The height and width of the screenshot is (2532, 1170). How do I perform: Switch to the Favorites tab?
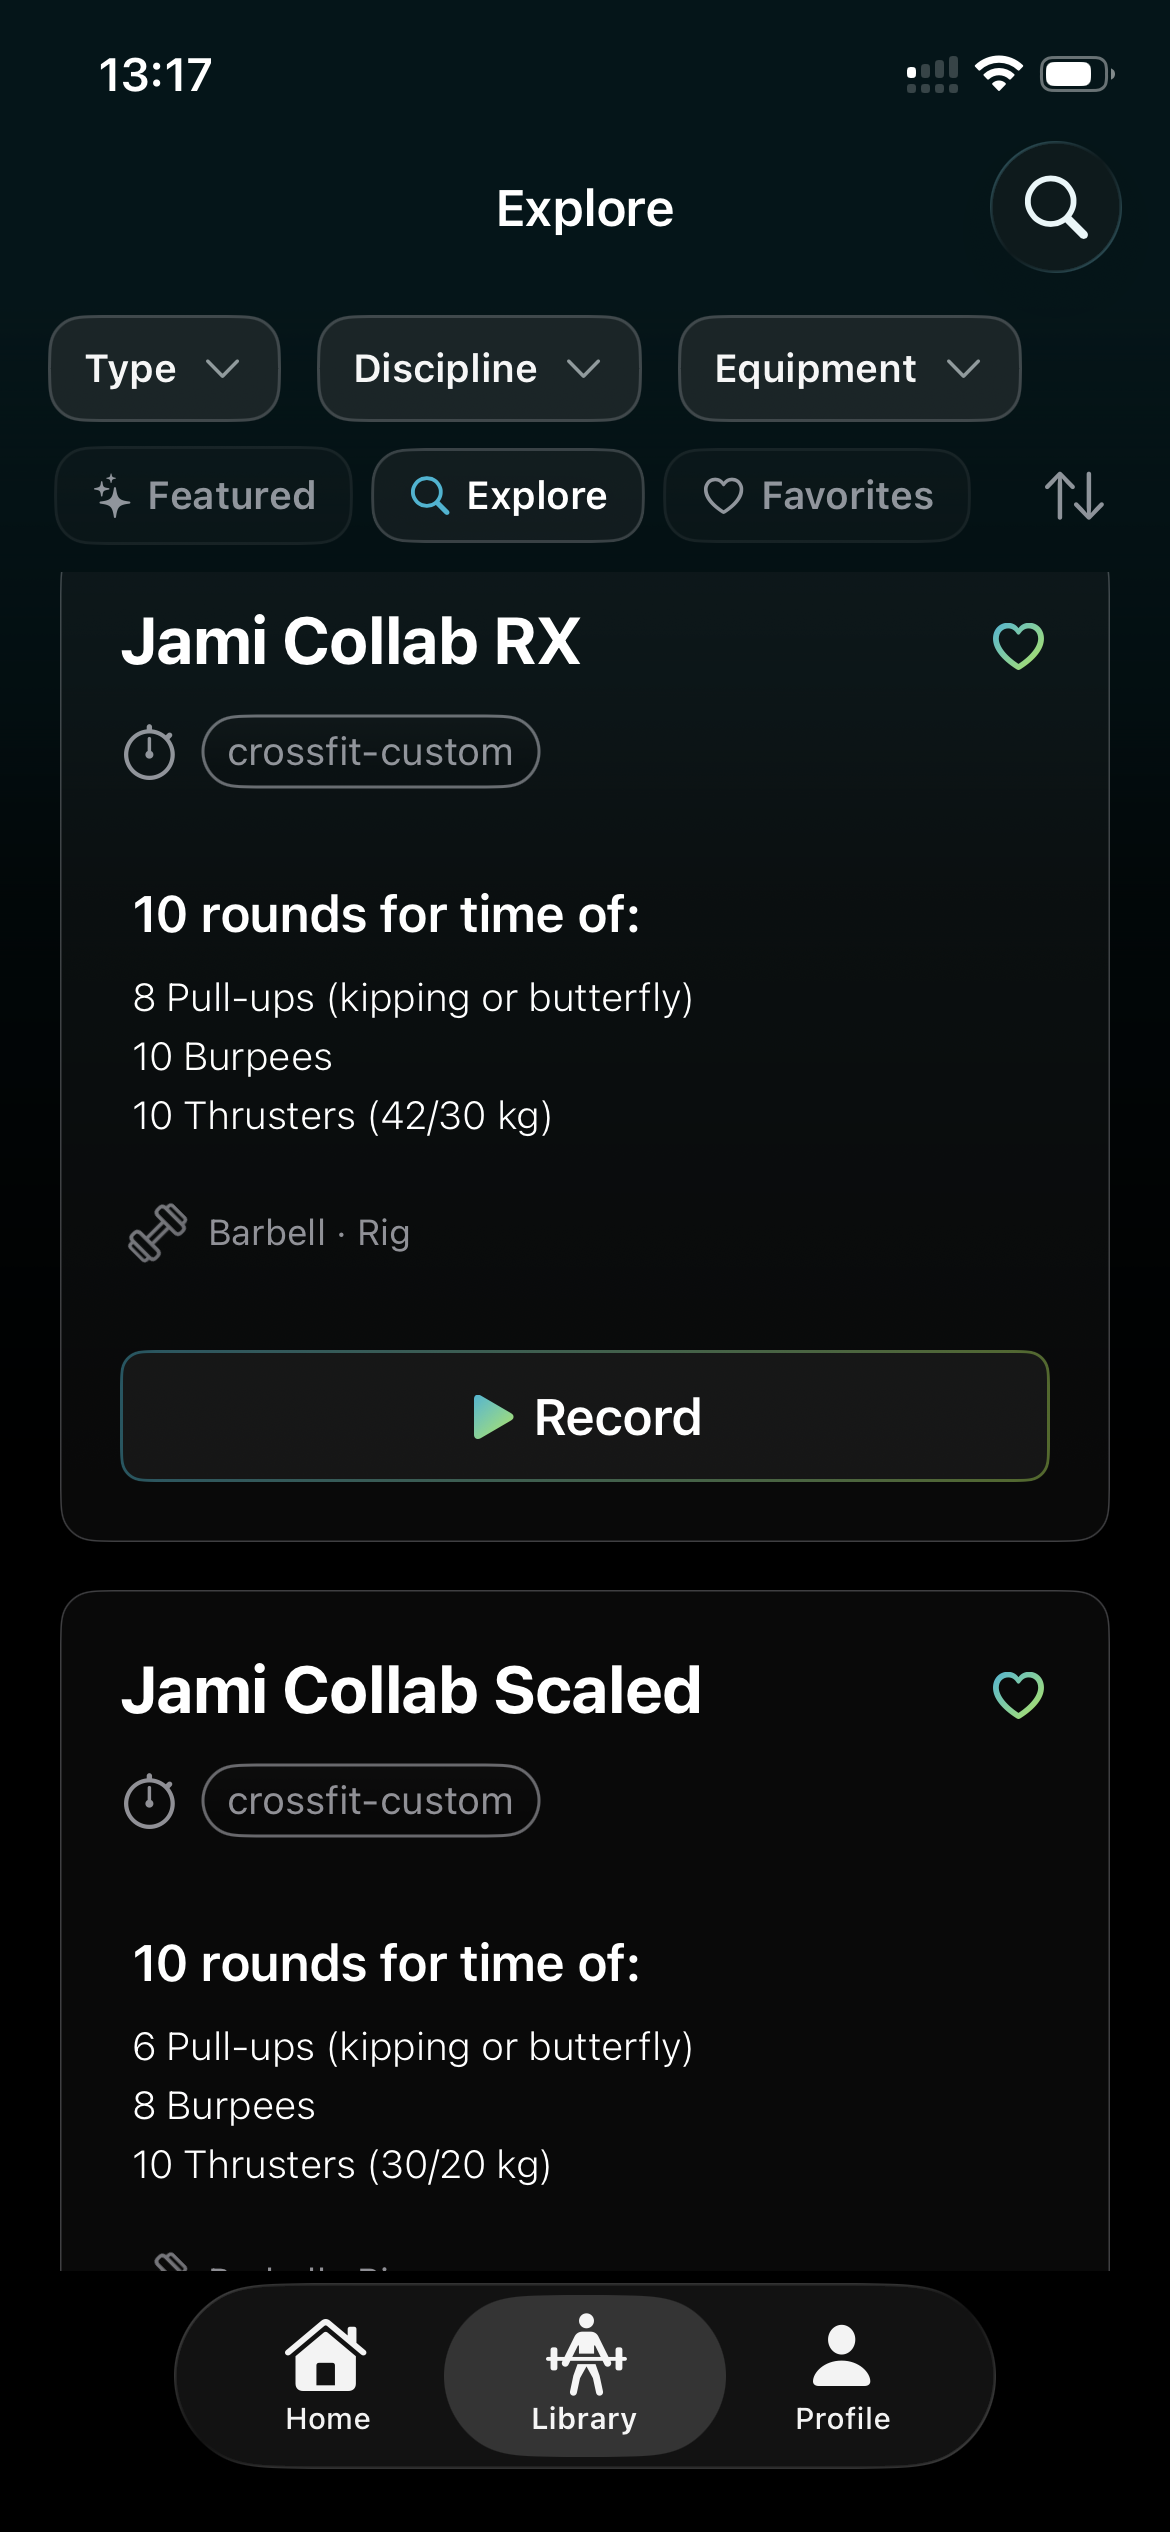tap(816, 496)
